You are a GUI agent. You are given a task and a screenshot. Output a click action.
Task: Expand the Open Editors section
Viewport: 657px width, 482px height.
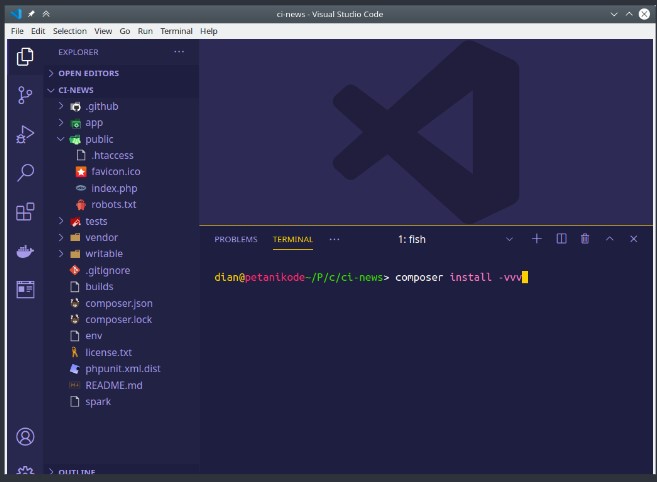tap(124, 73)
